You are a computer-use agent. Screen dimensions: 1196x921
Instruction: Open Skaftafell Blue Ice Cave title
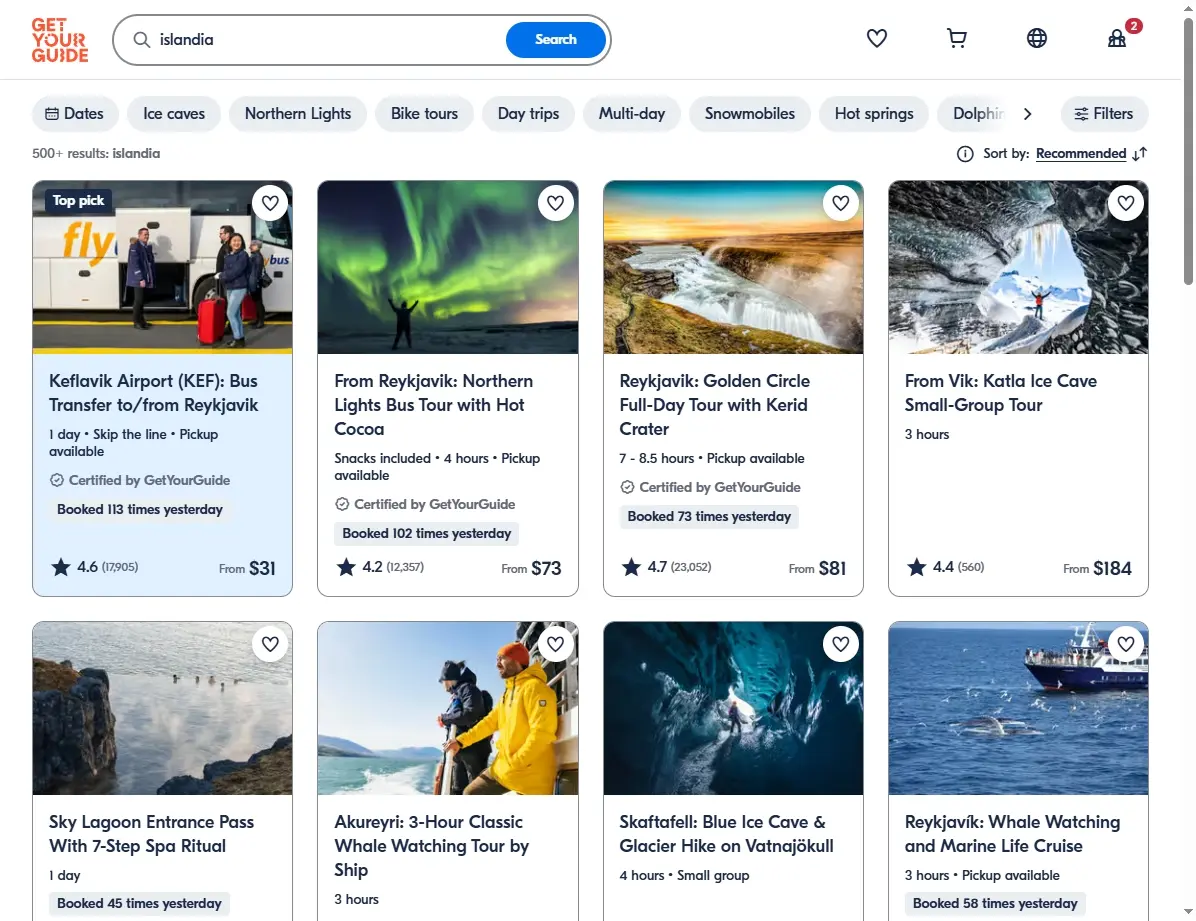(x=726, y=834)
